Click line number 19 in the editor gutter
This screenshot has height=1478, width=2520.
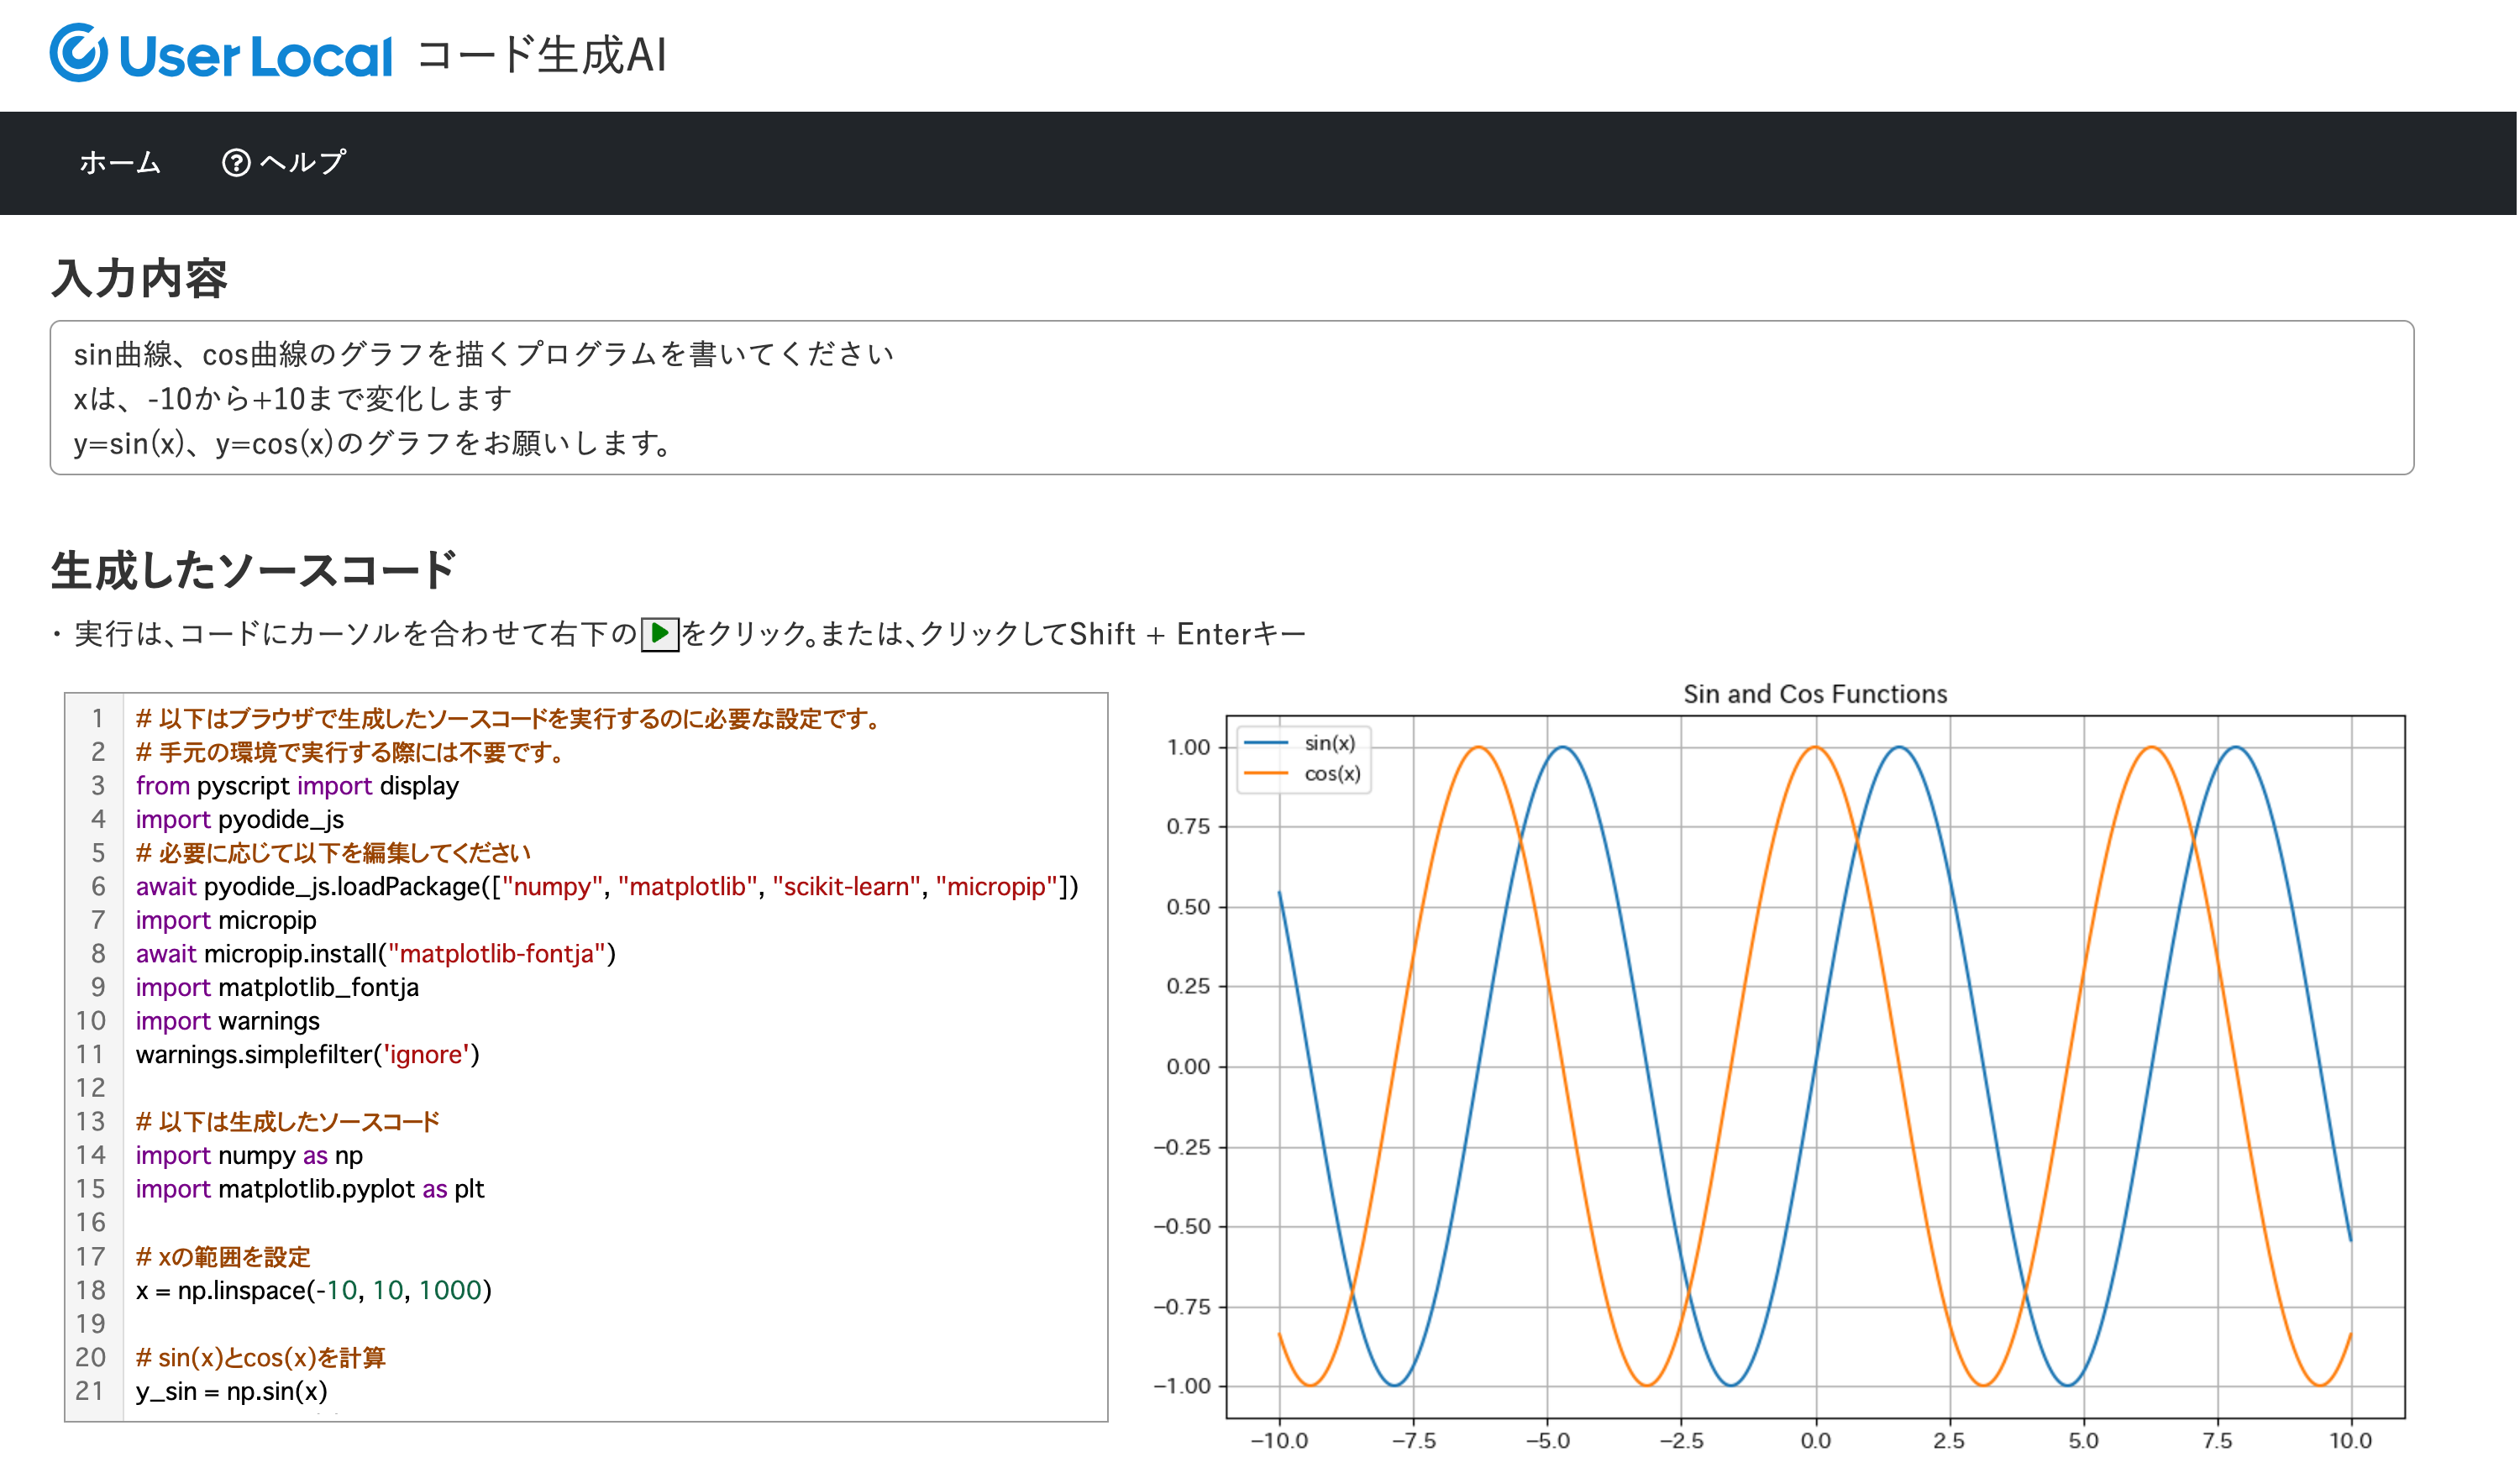tap(90, 1324)
